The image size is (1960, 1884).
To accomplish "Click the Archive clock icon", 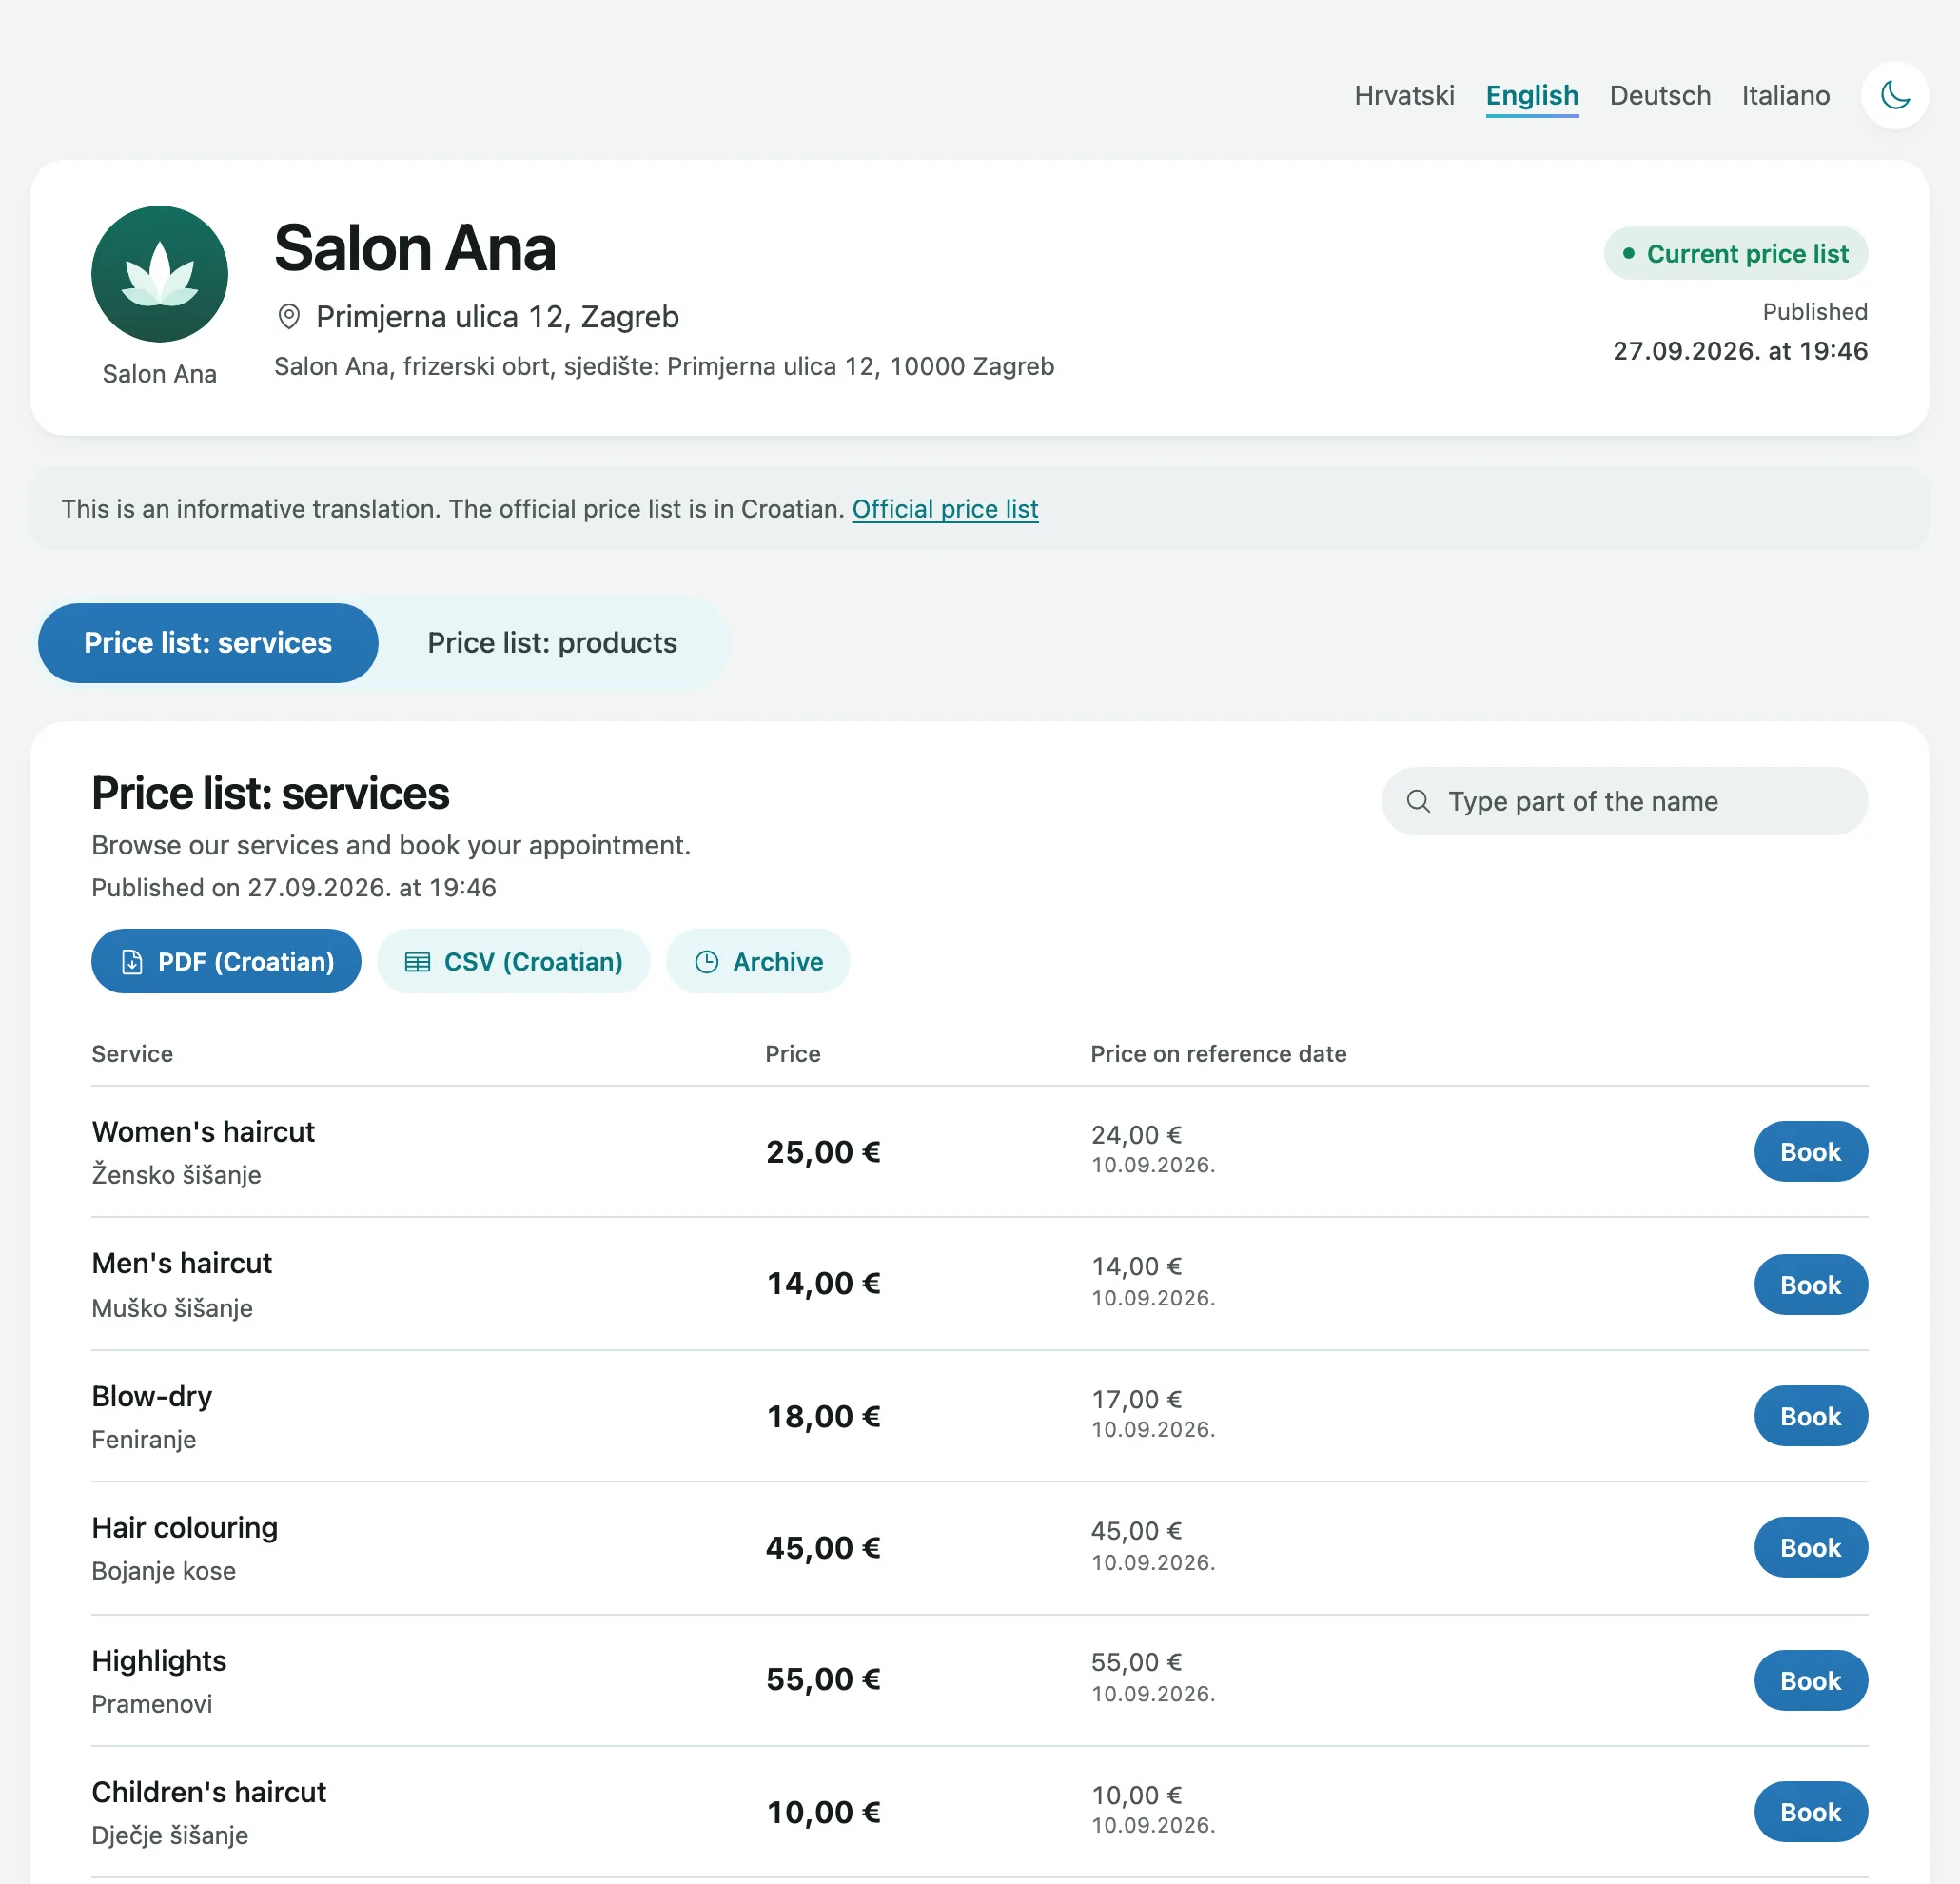I will [x=706, y=962].
